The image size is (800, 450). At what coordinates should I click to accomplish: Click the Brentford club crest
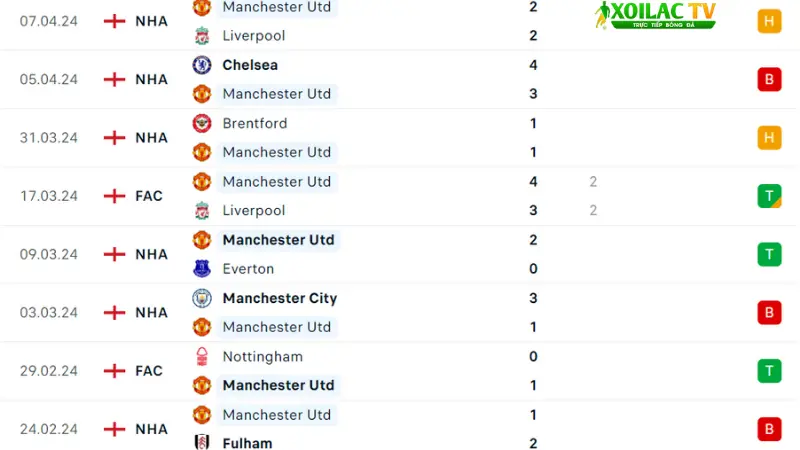click(202, 123)
